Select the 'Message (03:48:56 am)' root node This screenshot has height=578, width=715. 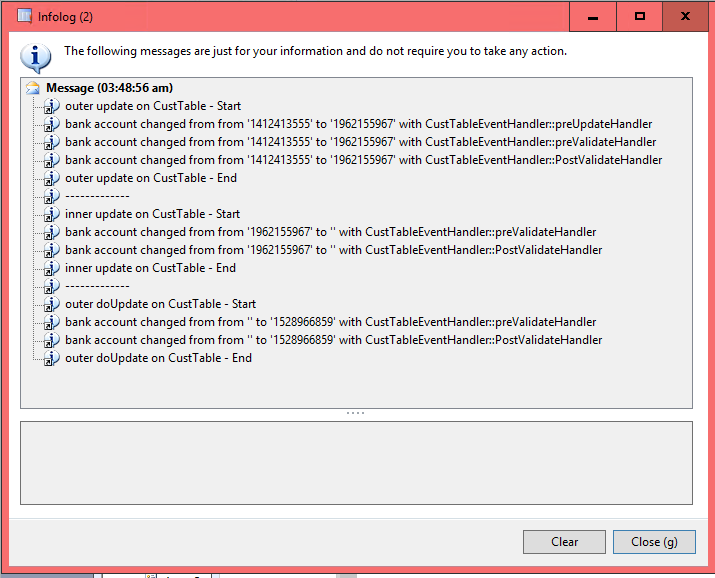tap(109, 88)
